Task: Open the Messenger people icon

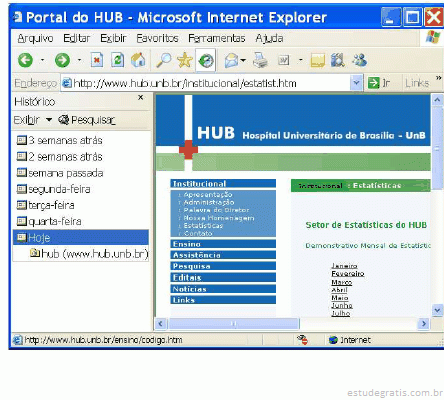Action: (x=359, y=60)
